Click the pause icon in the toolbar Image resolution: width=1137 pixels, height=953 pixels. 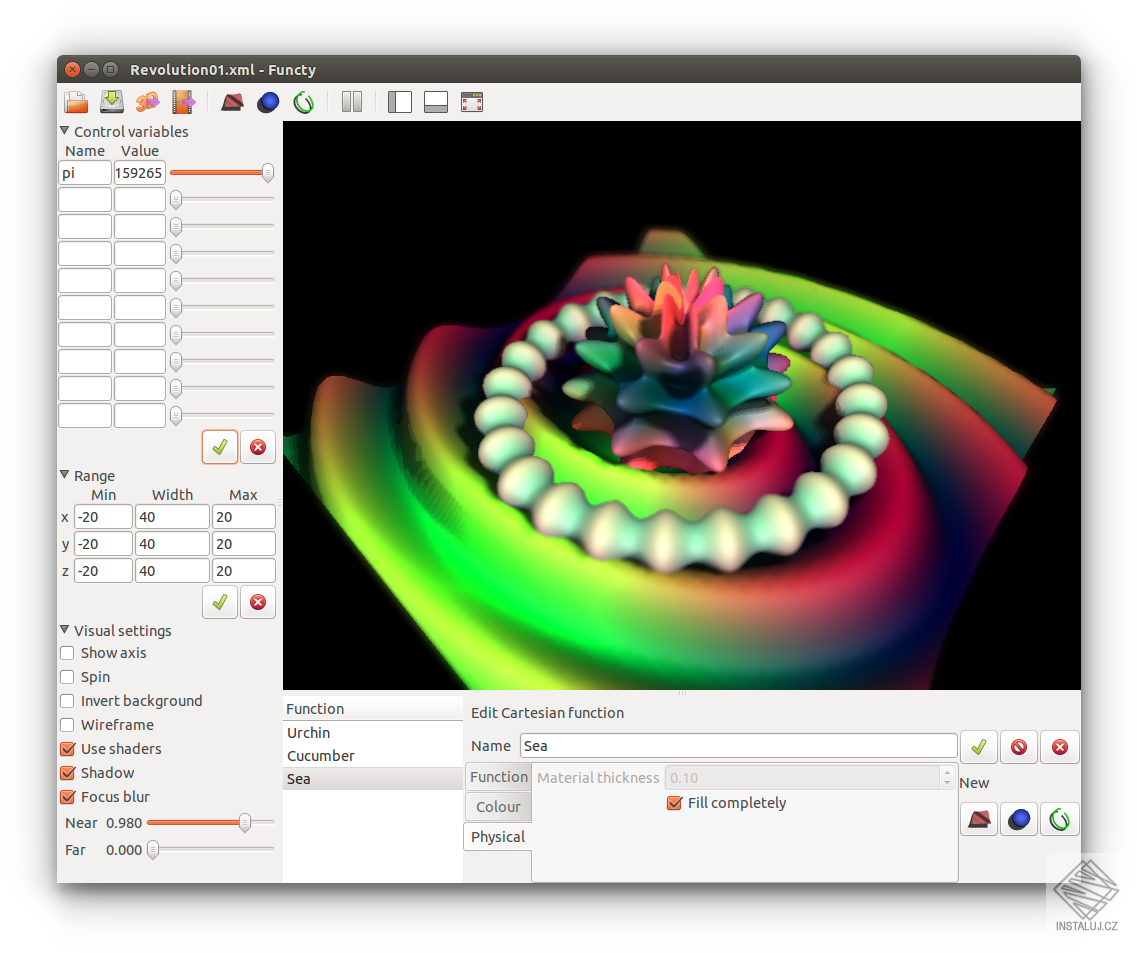(352, 102)
